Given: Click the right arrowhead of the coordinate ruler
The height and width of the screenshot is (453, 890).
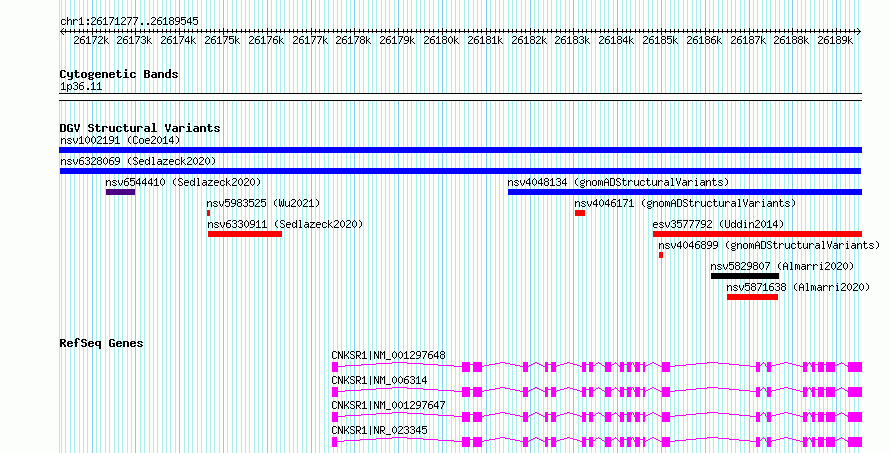Looking at the screenshot, I should (859, 32).
